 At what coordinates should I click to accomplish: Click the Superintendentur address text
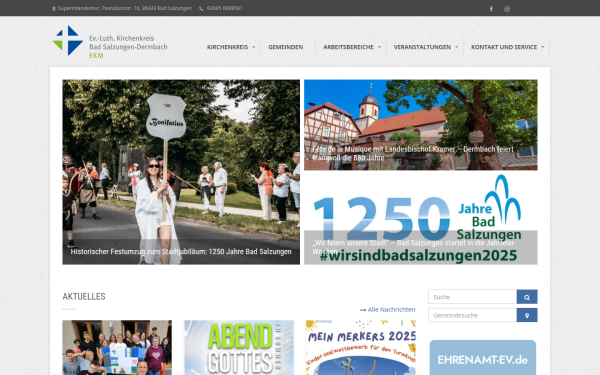[x=125, y=8]
